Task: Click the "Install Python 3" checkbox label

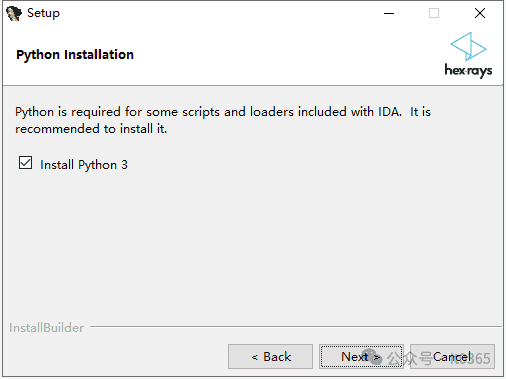Action: coord(84,165)
